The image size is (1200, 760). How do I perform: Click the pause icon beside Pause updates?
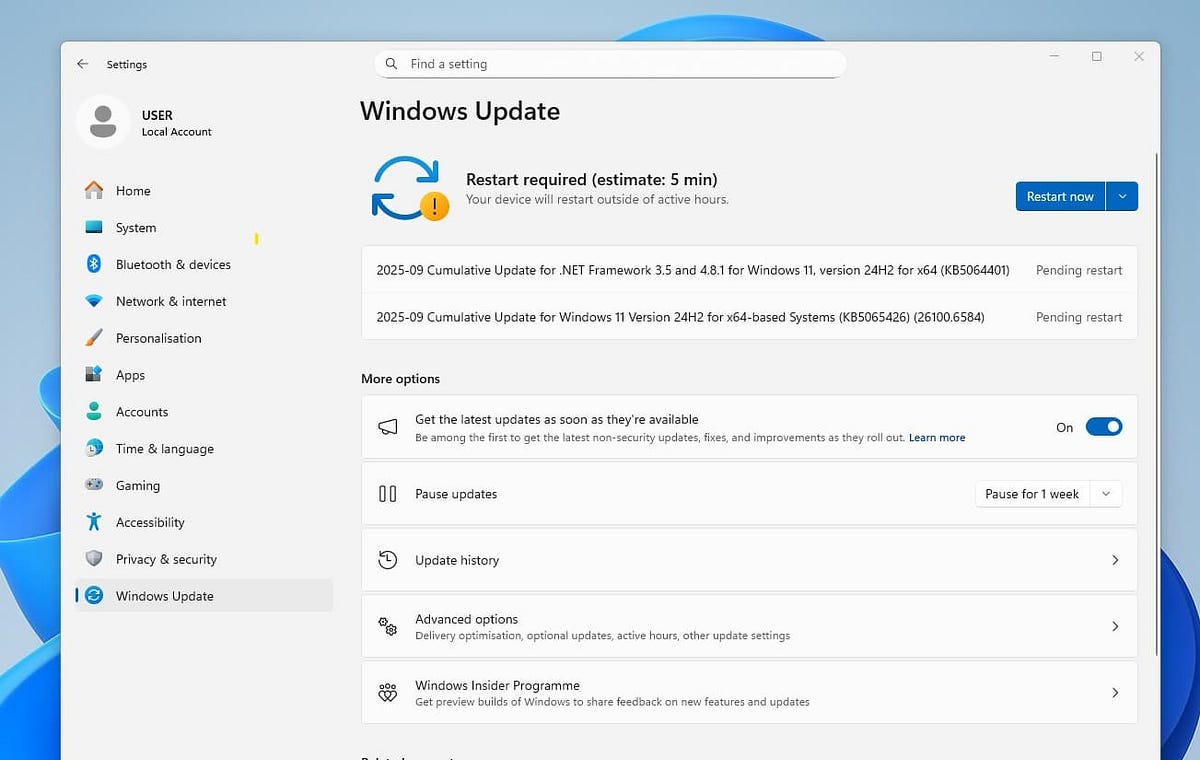coord(388,494)
